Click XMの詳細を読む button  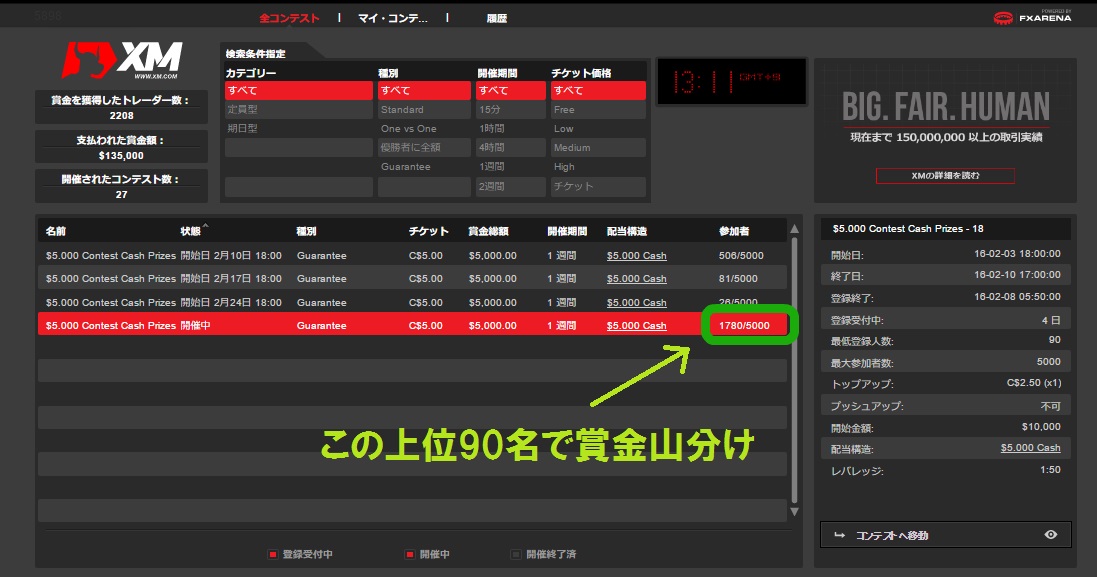point(945,176)
